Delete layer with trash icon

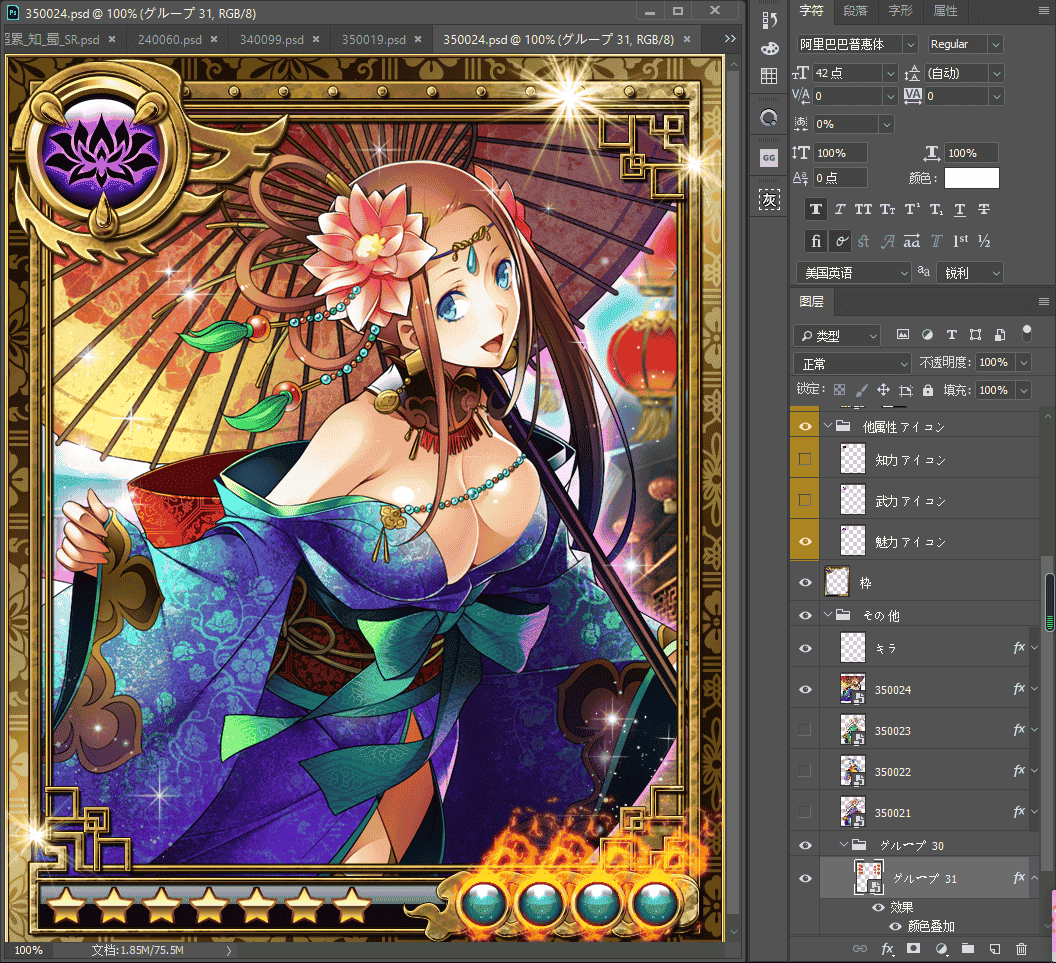pos(1022,949)
